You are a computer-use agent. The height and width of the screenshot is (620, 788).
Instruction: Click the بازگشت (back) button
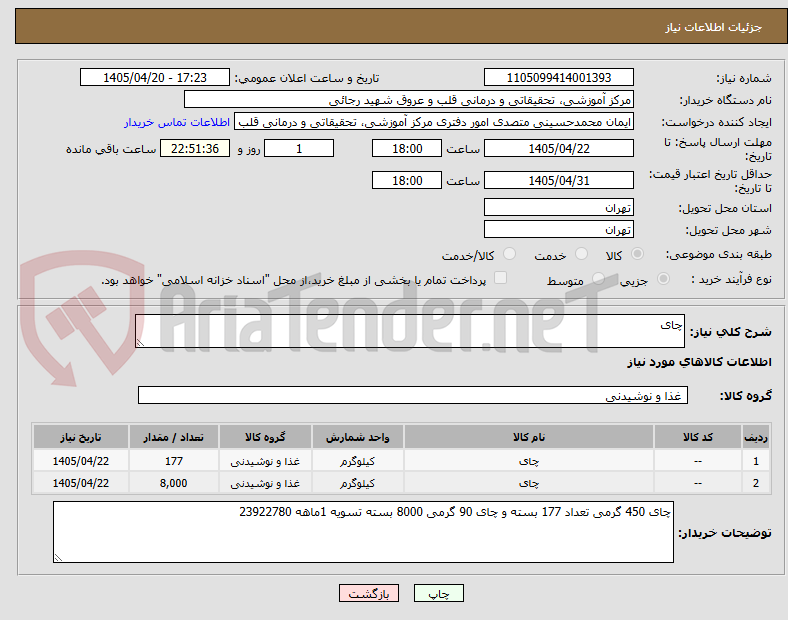[x=369, y=593]
